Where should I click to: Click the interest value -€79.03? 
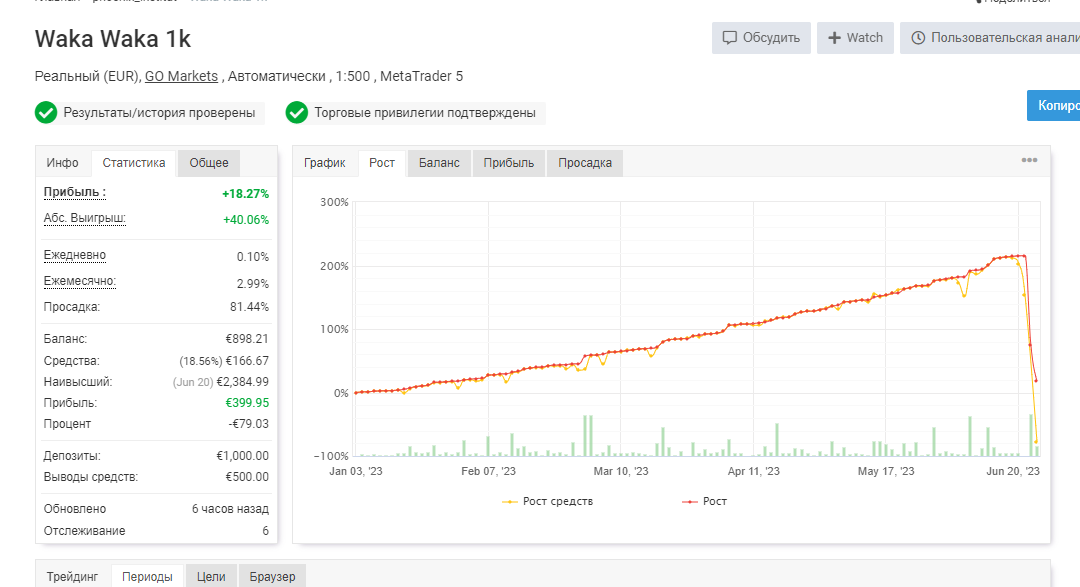tap(249, 424)
